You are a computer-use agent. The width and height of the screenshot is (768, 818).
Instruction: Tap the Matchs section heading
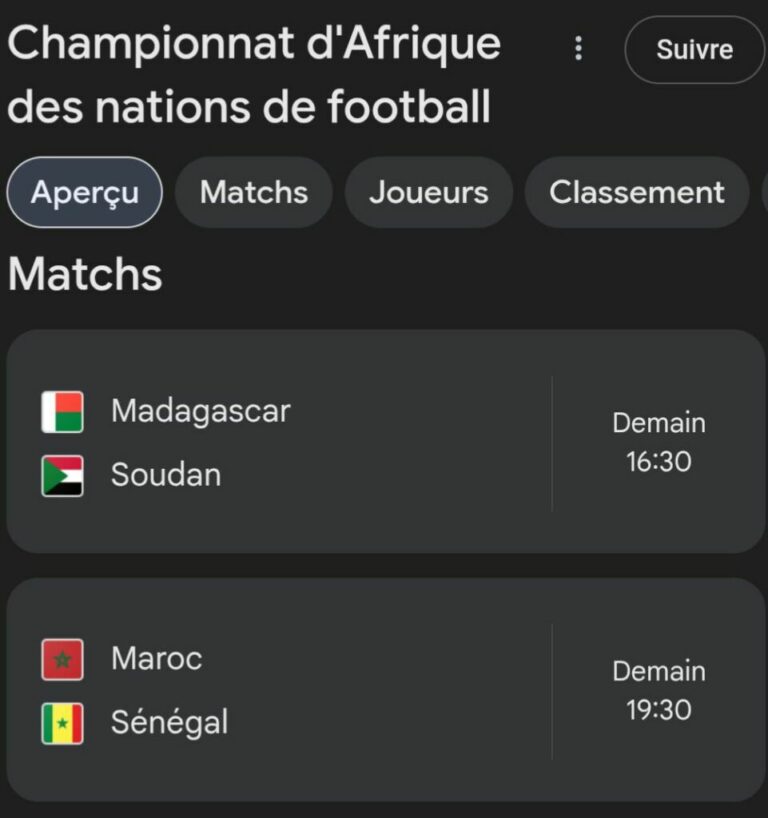pos(85,275)
